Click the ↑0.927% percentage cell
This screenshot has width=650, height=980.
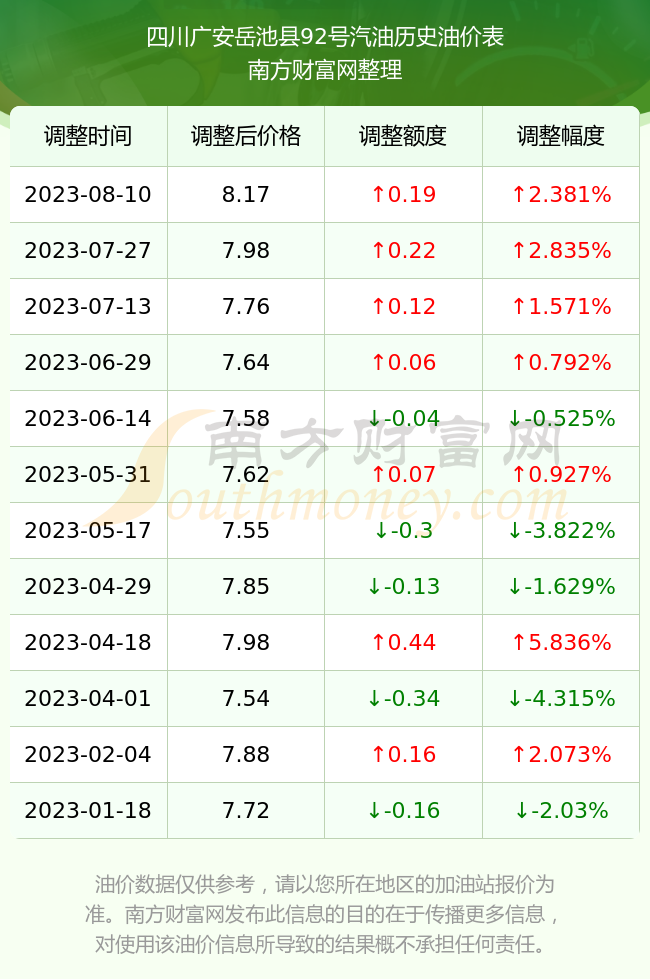click(x=561, y=474)
